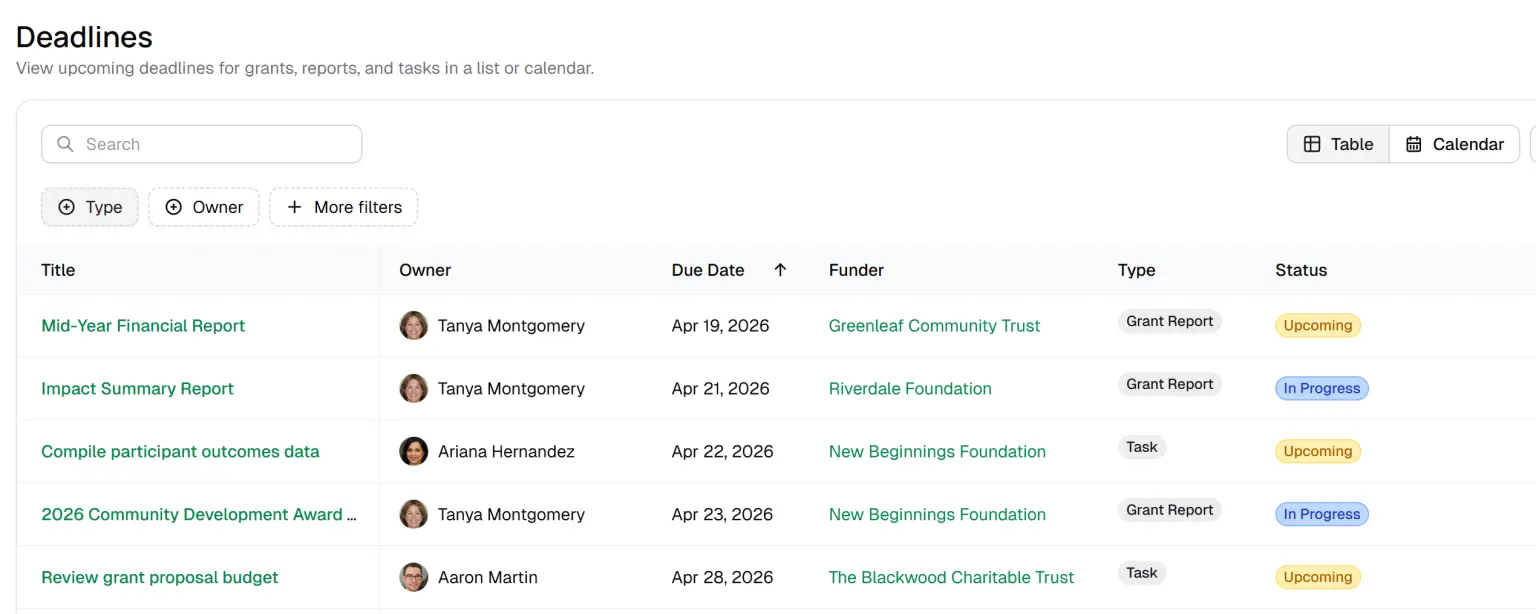1536x614 pixels.
Task: Click Tanya Montgomery's avatar in first row
Action: coord(414,326)
